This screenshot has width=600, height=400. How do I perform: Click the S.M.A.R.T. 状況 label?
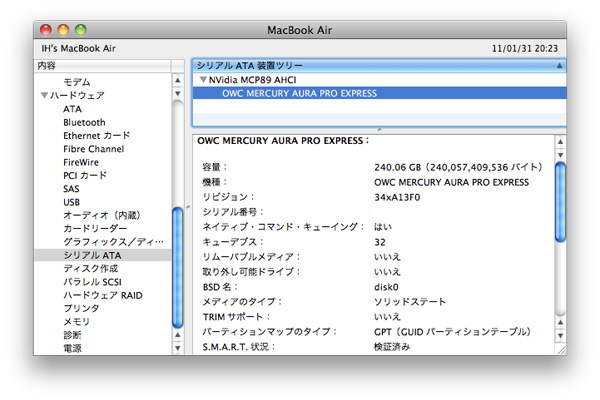[x=239, y=347]
